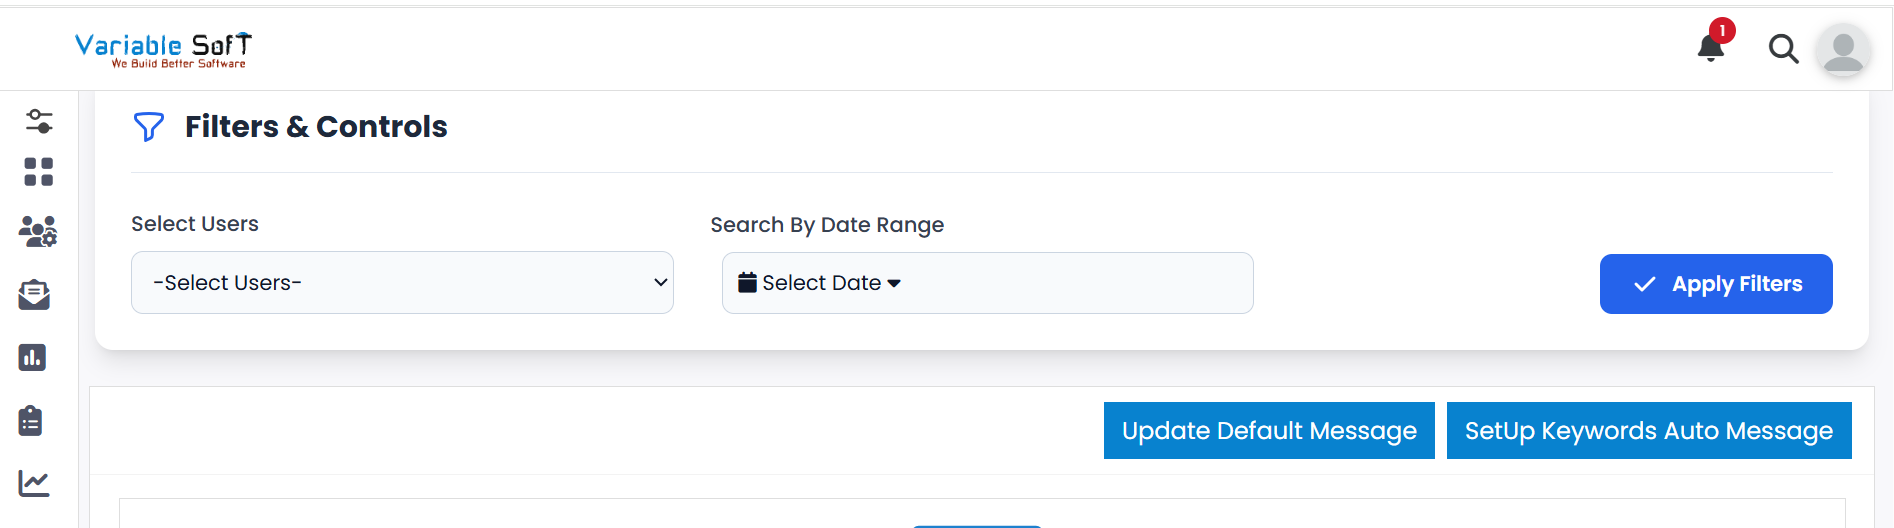Open the users management sidebar icon
Viewport: 1894px width, 528px height.
38,232
